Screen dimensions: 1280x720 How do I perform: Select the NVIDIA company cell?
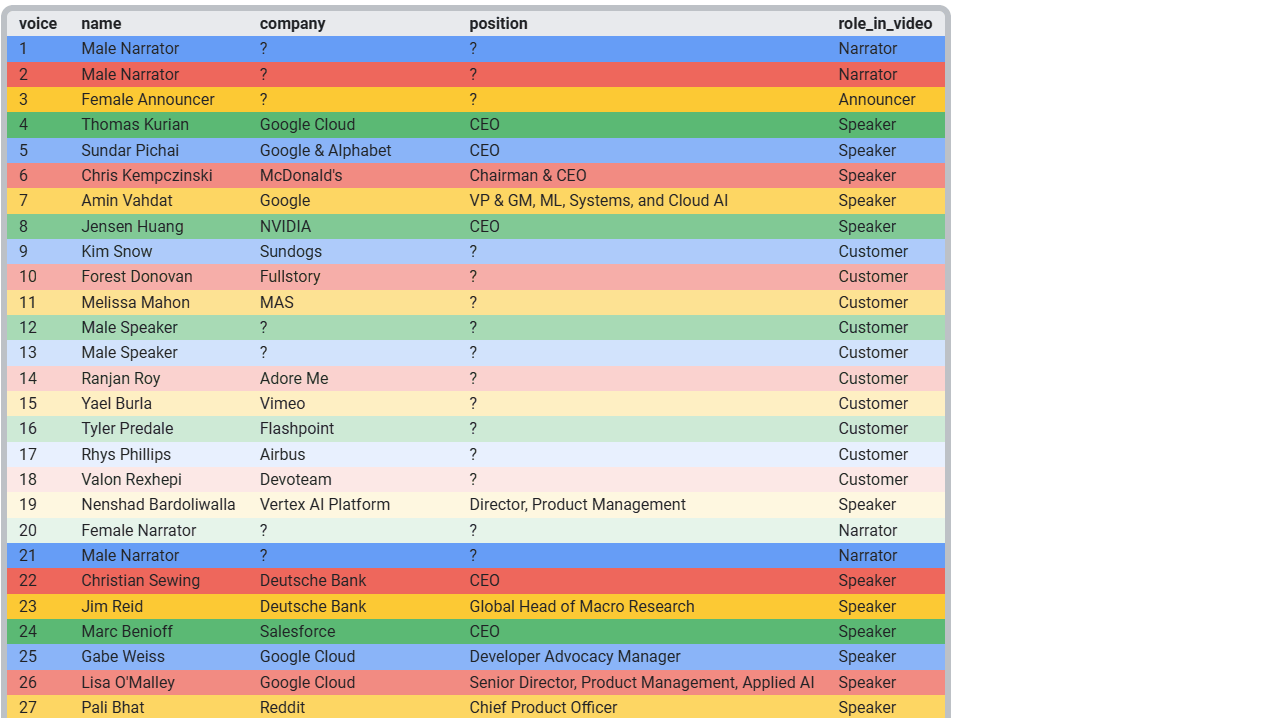(x=285, y=226)
